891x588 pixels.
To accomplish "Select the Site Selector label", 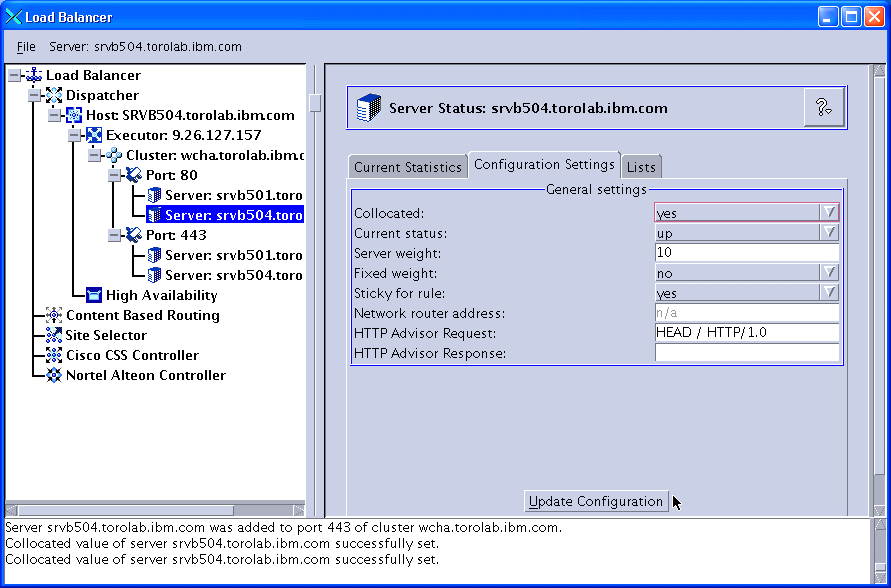I will pyautogui.click(x=106, y=335).
